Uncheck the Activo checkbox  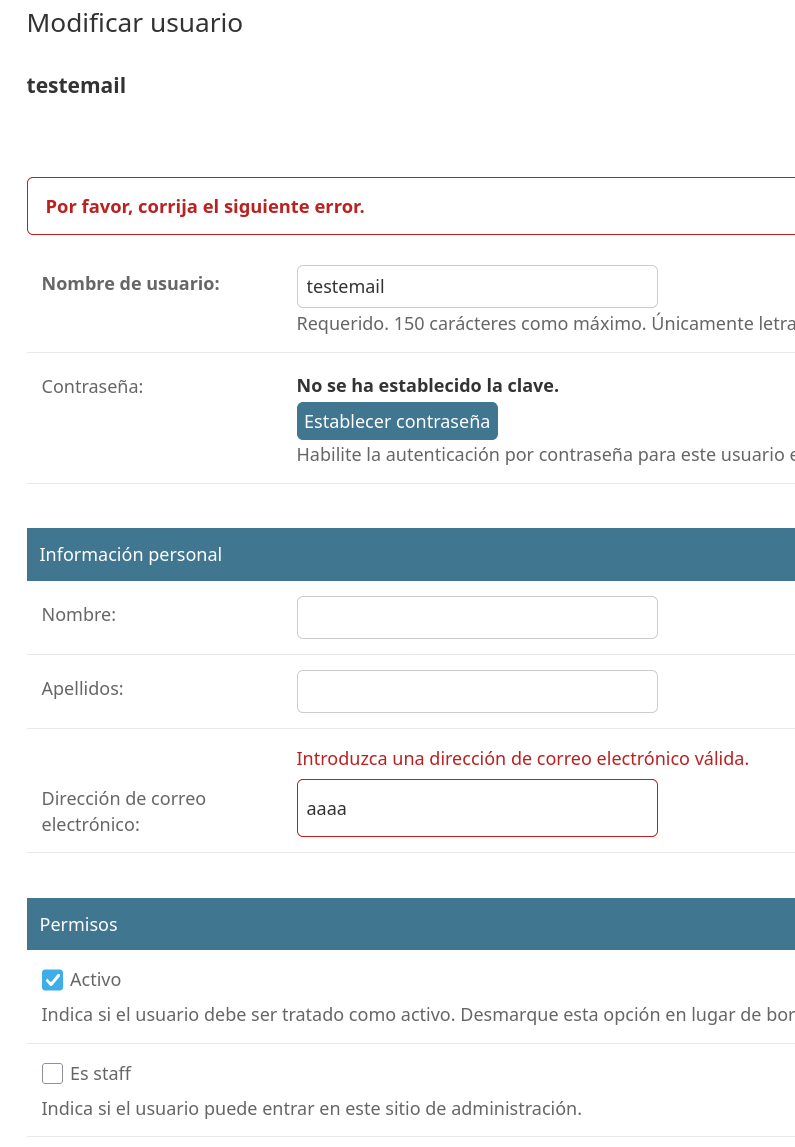[52, 980]
